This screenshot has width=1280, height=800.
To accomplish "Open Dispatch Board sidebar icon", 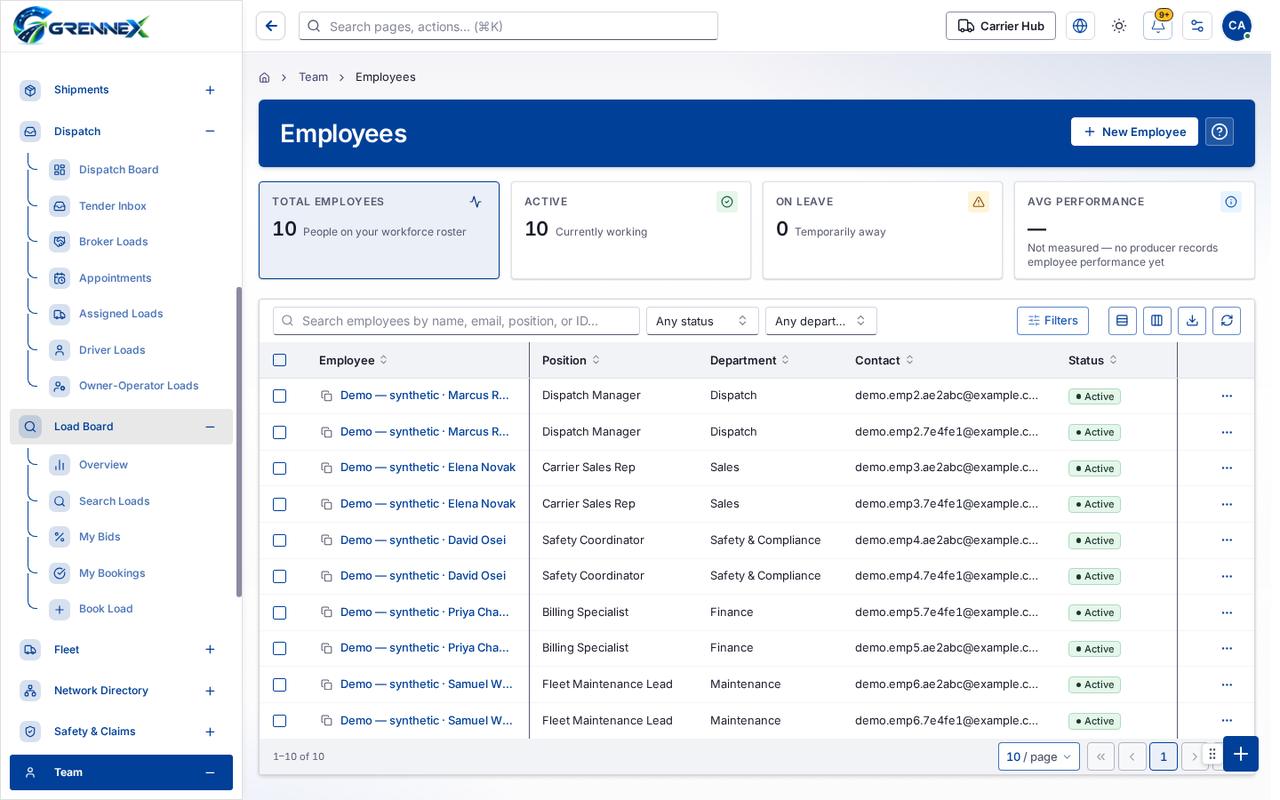I will (60, 170).
